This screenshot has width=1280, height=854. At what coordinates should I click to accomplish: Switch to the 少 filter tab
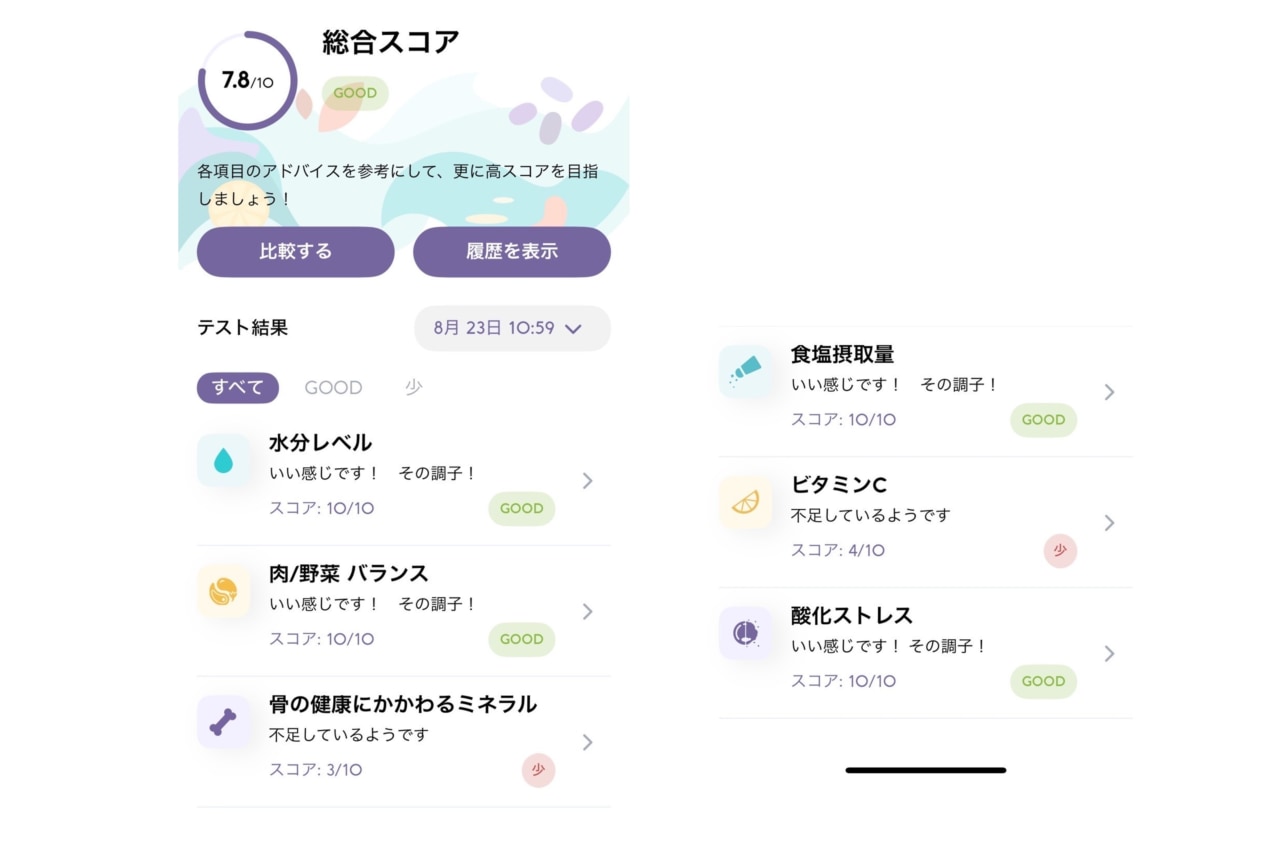(x=413, y=388)
